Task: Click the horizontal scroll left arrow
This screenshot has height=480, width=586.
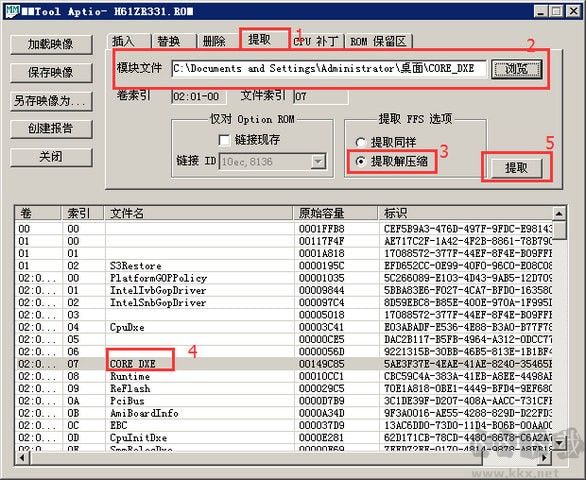Action: 22,458
